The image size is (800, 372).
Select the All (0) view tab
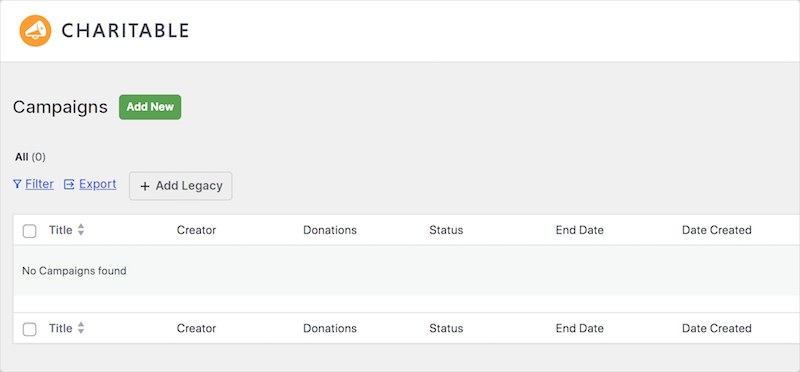30,157
